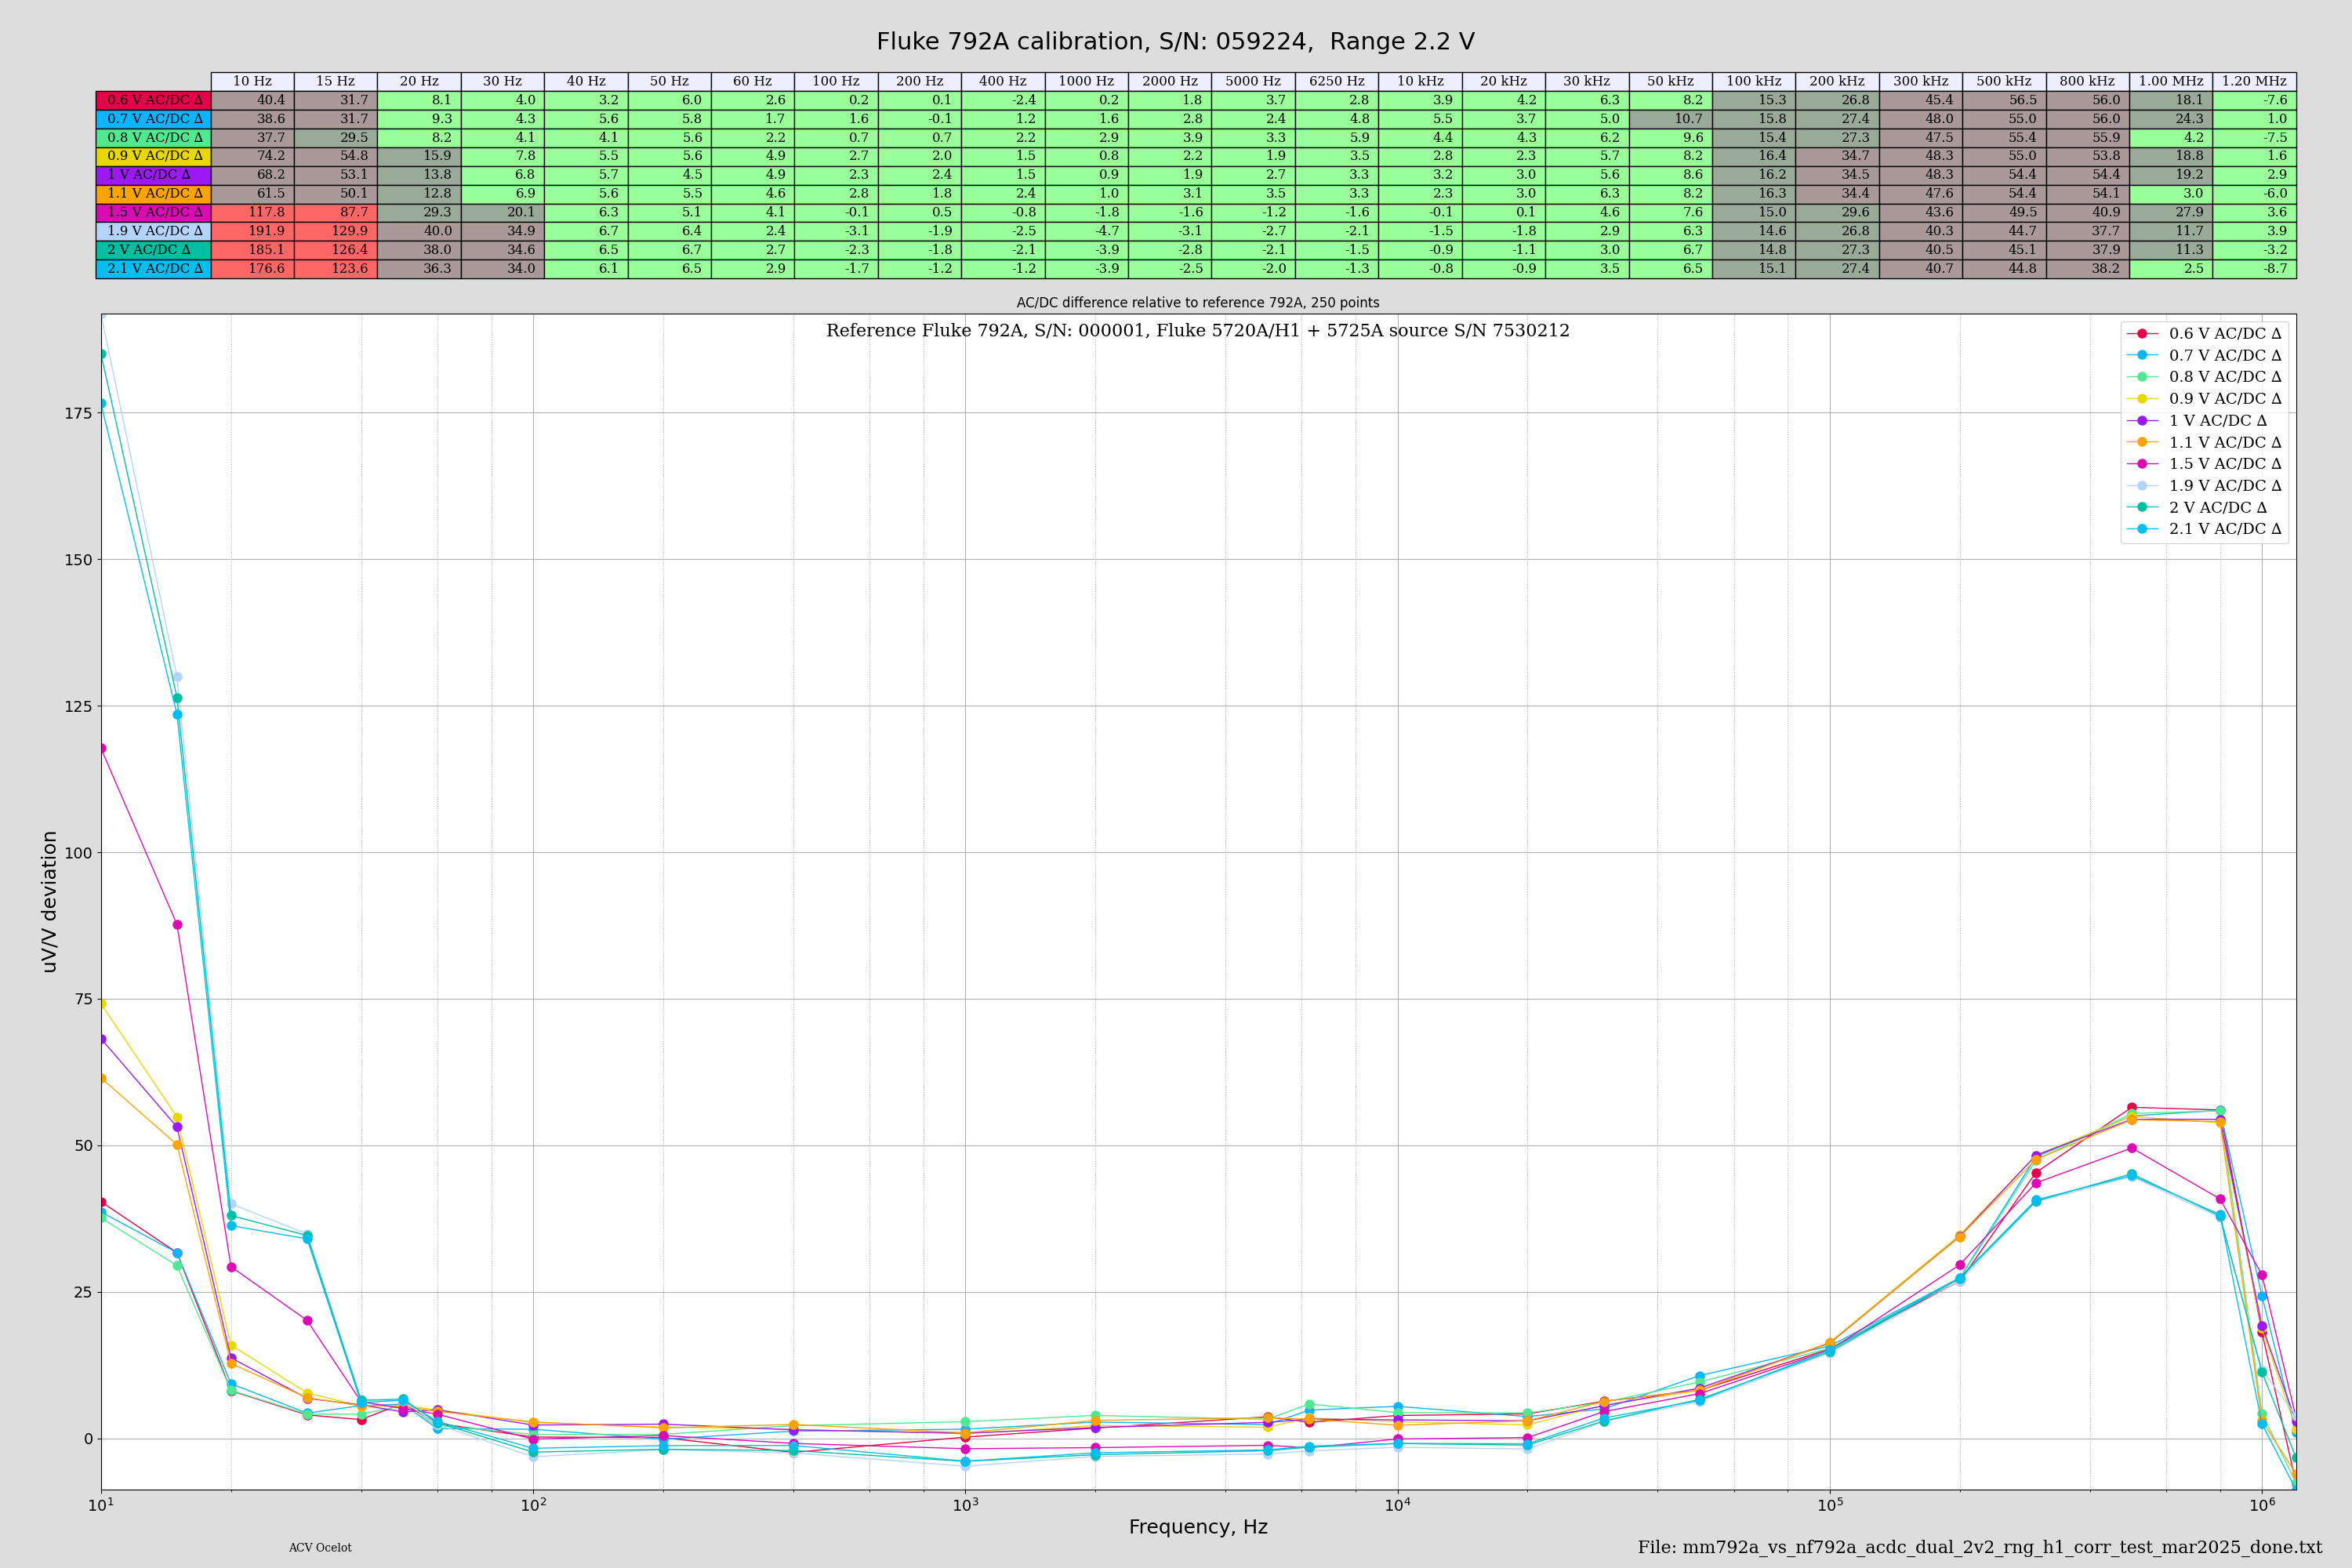The height and width of the screenshot is (1568, 2352).
Task: Select legend entry "0.8 V AC/DC Δ"
Action: coord(2204,377)
